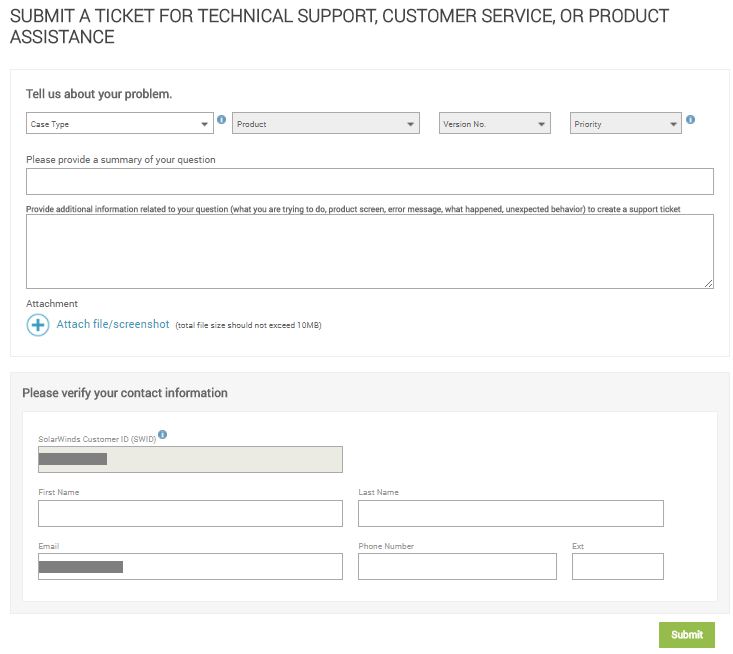Viewport: 733px width, 654px height.
Task: Click the info icon next to Priority
Action: 691,120
